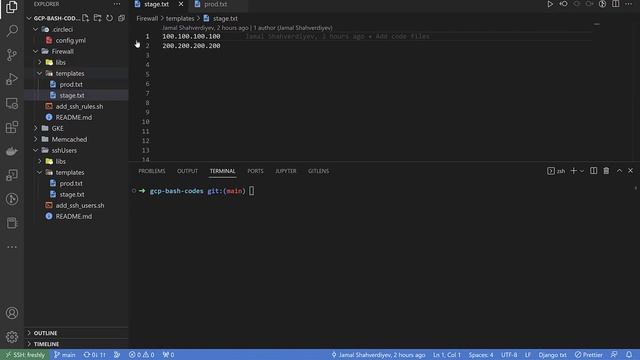Switch to the PROBLEMS panel tab
Viewport: 640px width, 360px height.
[x=151, y=171]
